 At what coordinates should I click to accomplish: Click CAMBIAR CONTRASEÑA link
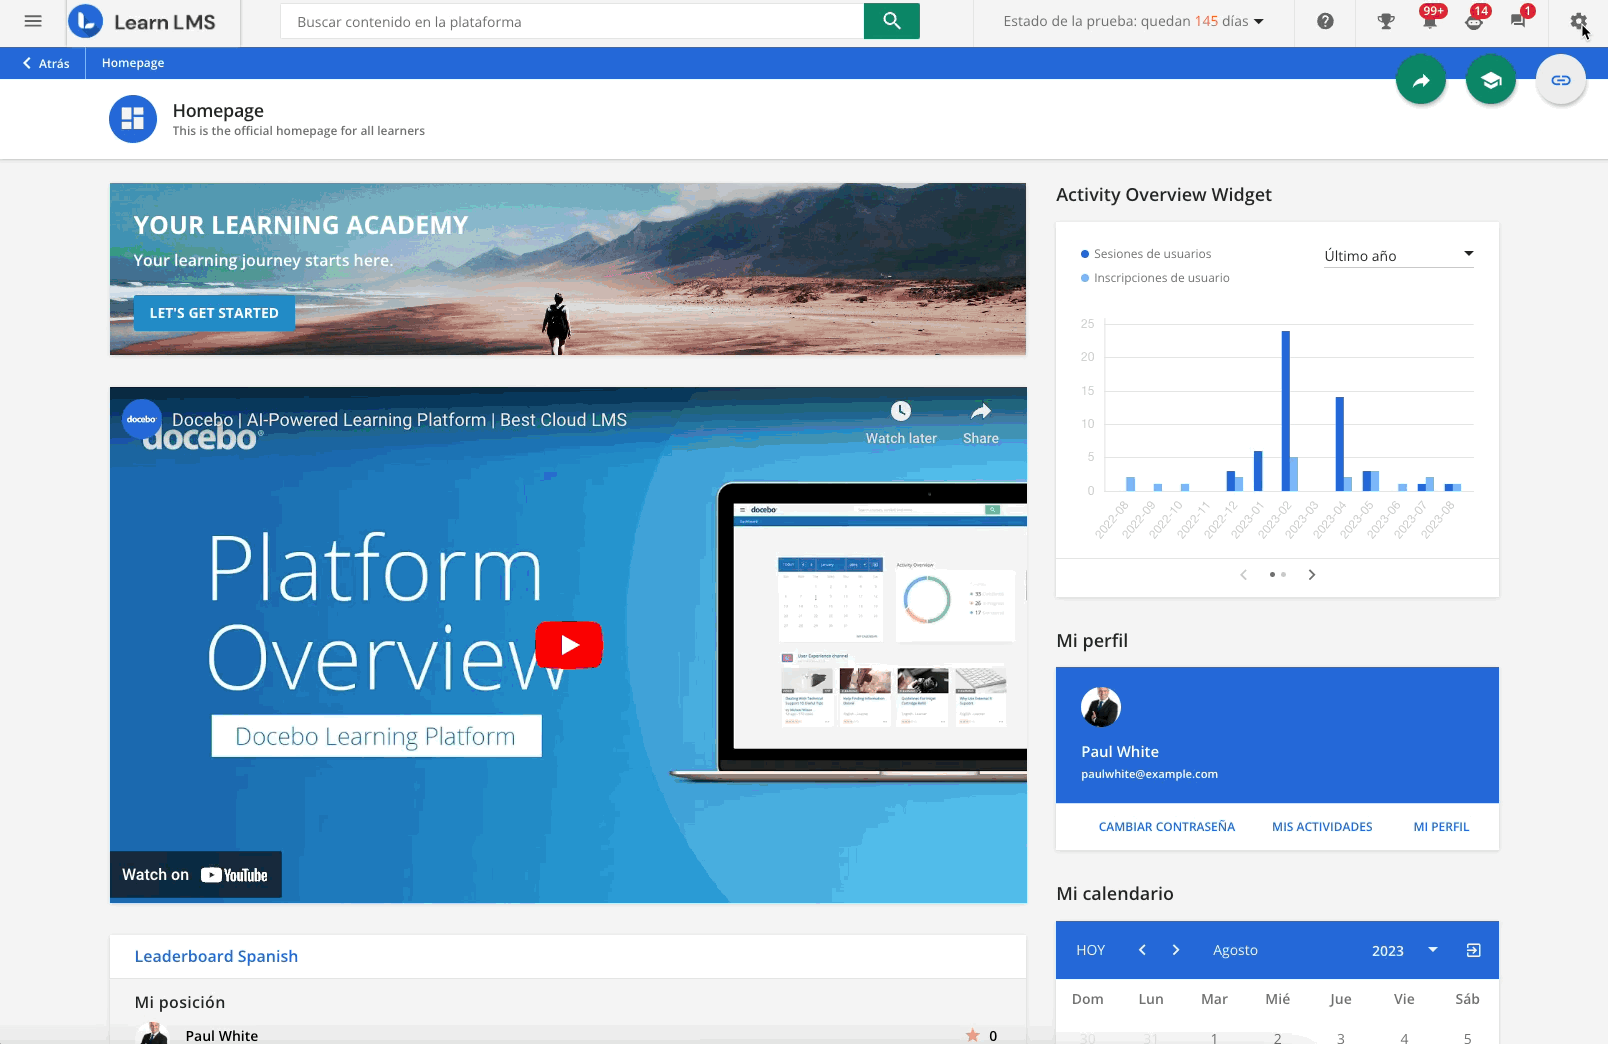1166,827
